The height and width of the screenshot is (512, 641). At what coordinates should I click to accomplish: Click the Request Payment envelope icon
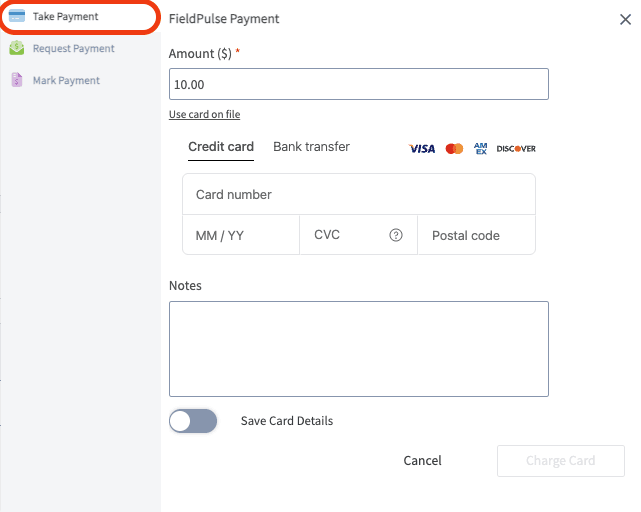click(x=17, y=48)
